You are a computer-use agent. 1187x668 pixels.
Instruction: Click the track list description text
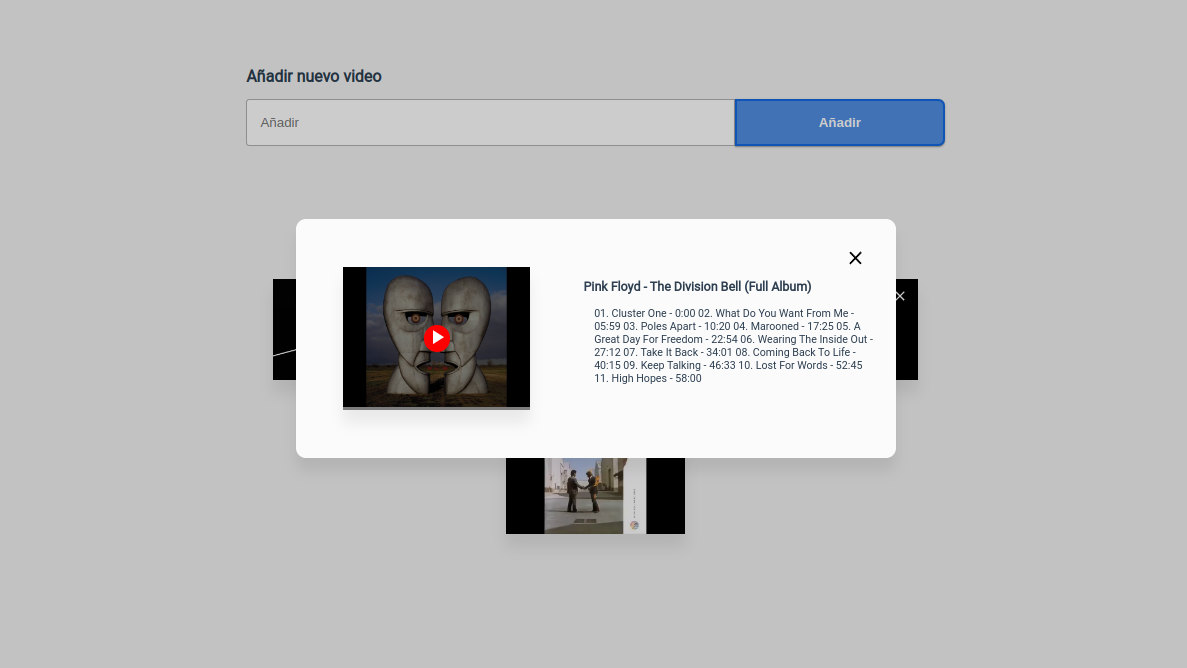coord(733,345)
